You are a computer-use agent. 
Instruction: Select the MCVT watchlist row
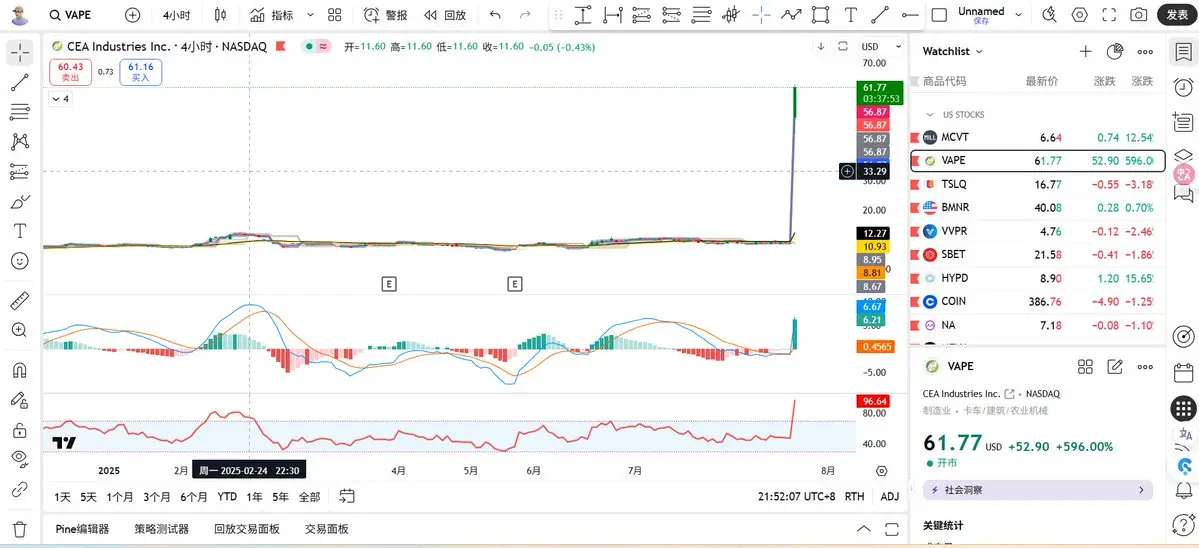(1038, 138)
